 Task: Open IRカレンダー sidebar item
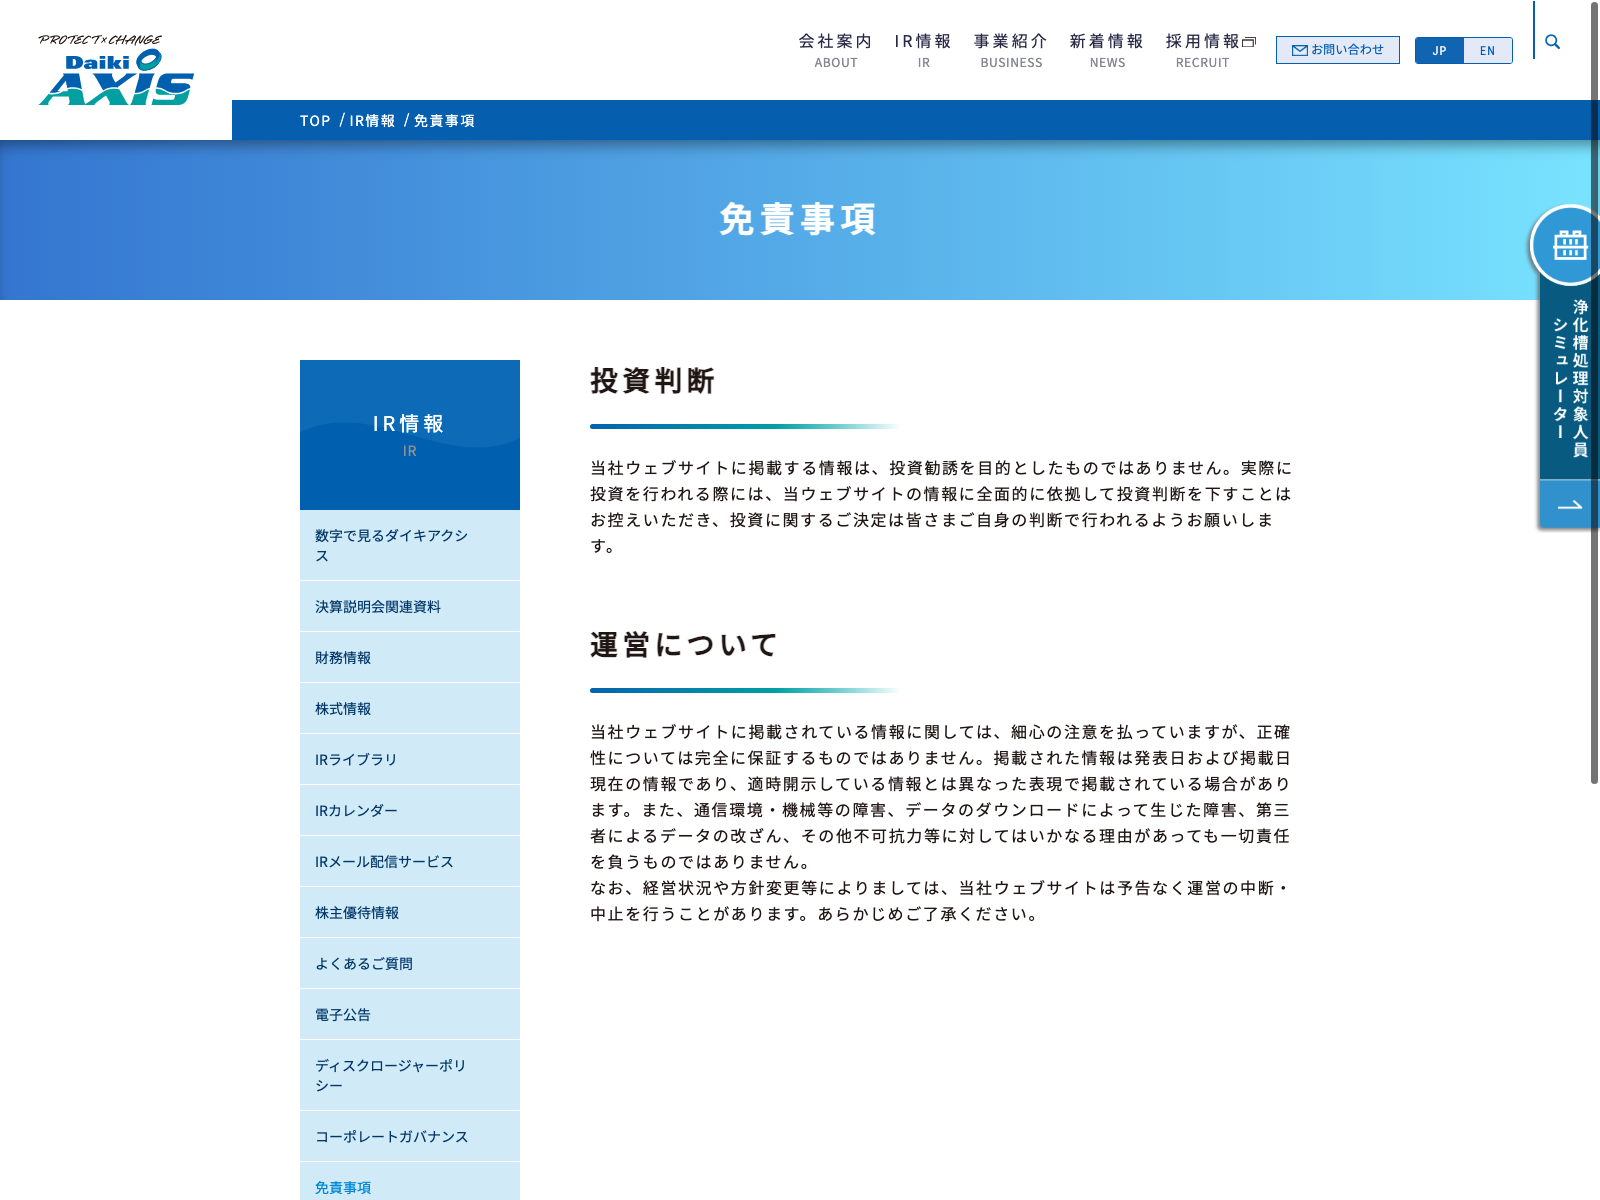pyautogui.click(x=356, y=811)
